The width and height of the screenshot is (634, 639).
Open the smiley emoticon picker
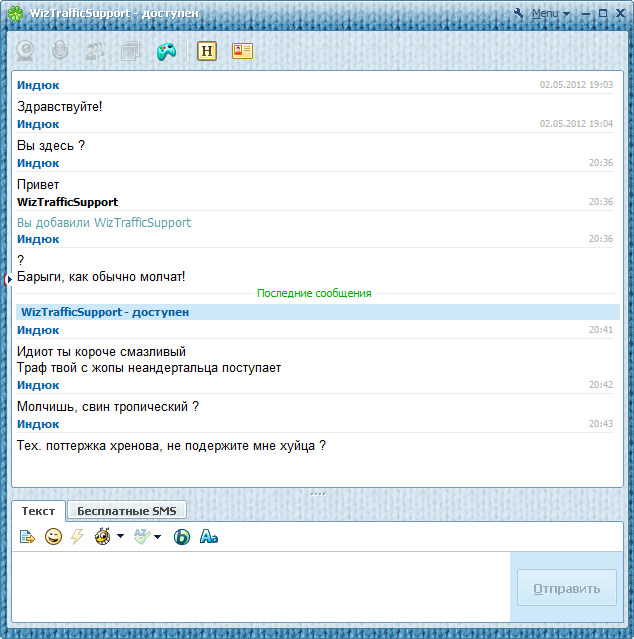tap(53, 537)
